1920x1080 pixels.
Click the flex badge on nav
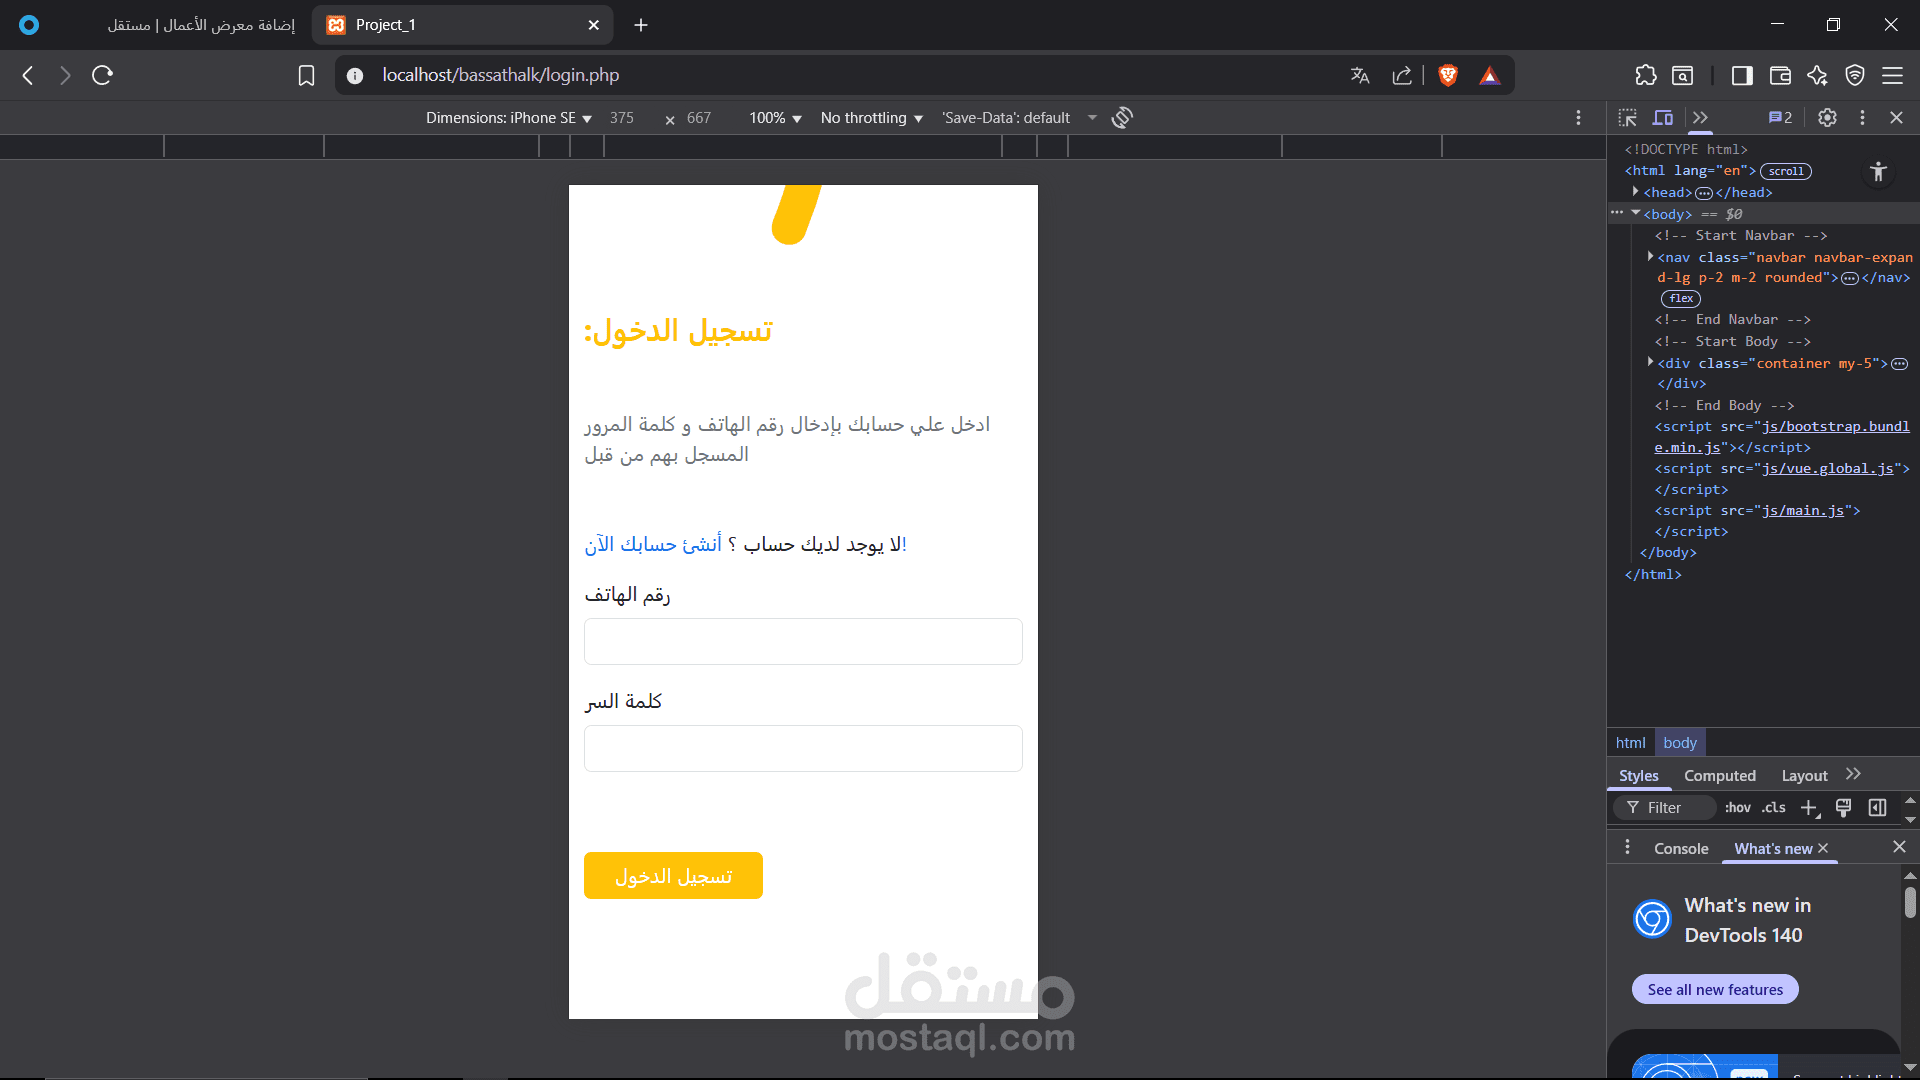point(1681,298)
